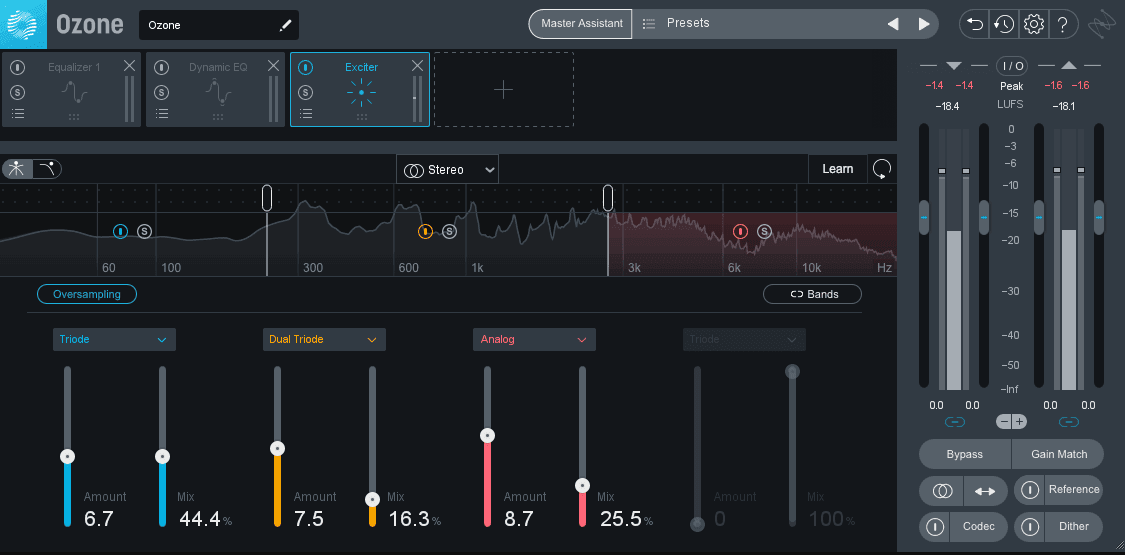Image resolution: width=1125 pixels, height=555 pixels.
Task: Bypass the orange mid band
Action: [425, 231]
